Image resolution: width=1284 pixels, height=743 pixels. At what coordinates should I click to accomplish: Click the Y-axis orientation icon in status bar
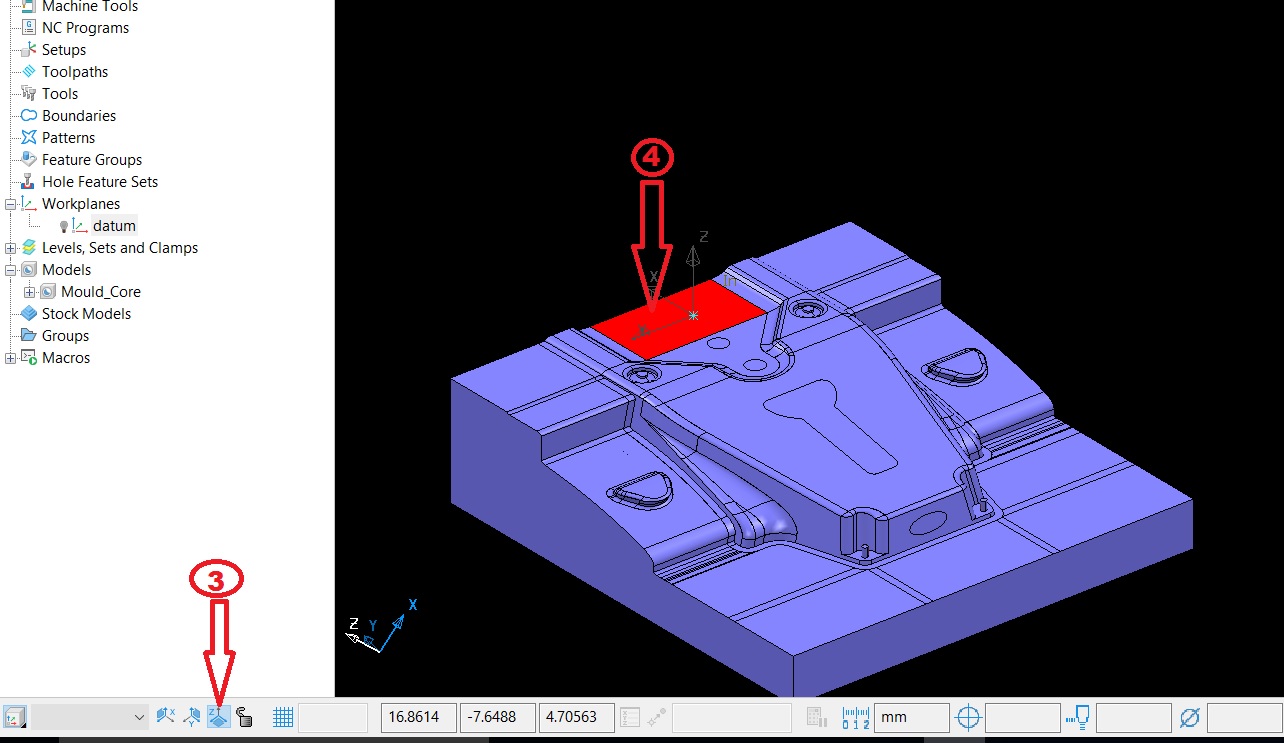point(192,717)
